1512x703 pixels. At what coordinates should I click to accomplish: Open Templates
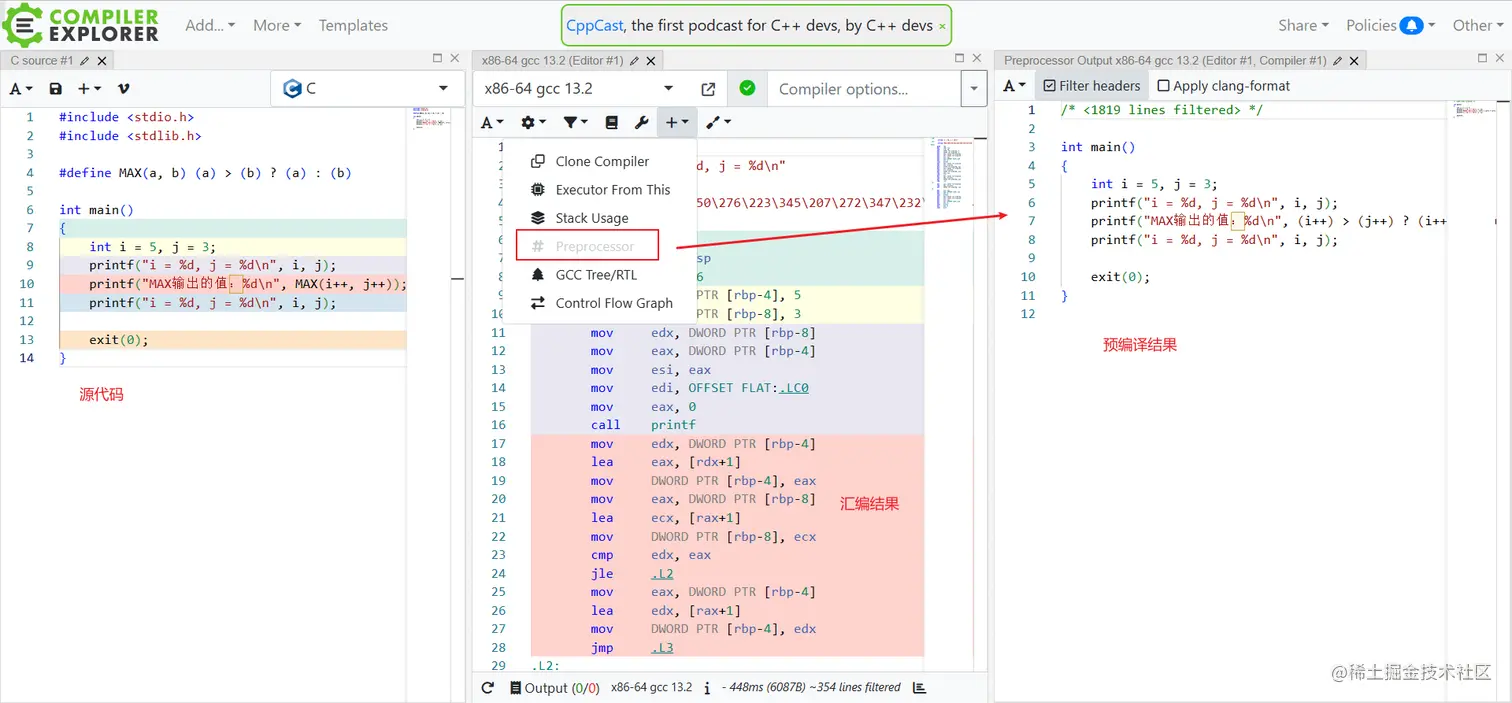pyautogui.click(x=353, y=26)
